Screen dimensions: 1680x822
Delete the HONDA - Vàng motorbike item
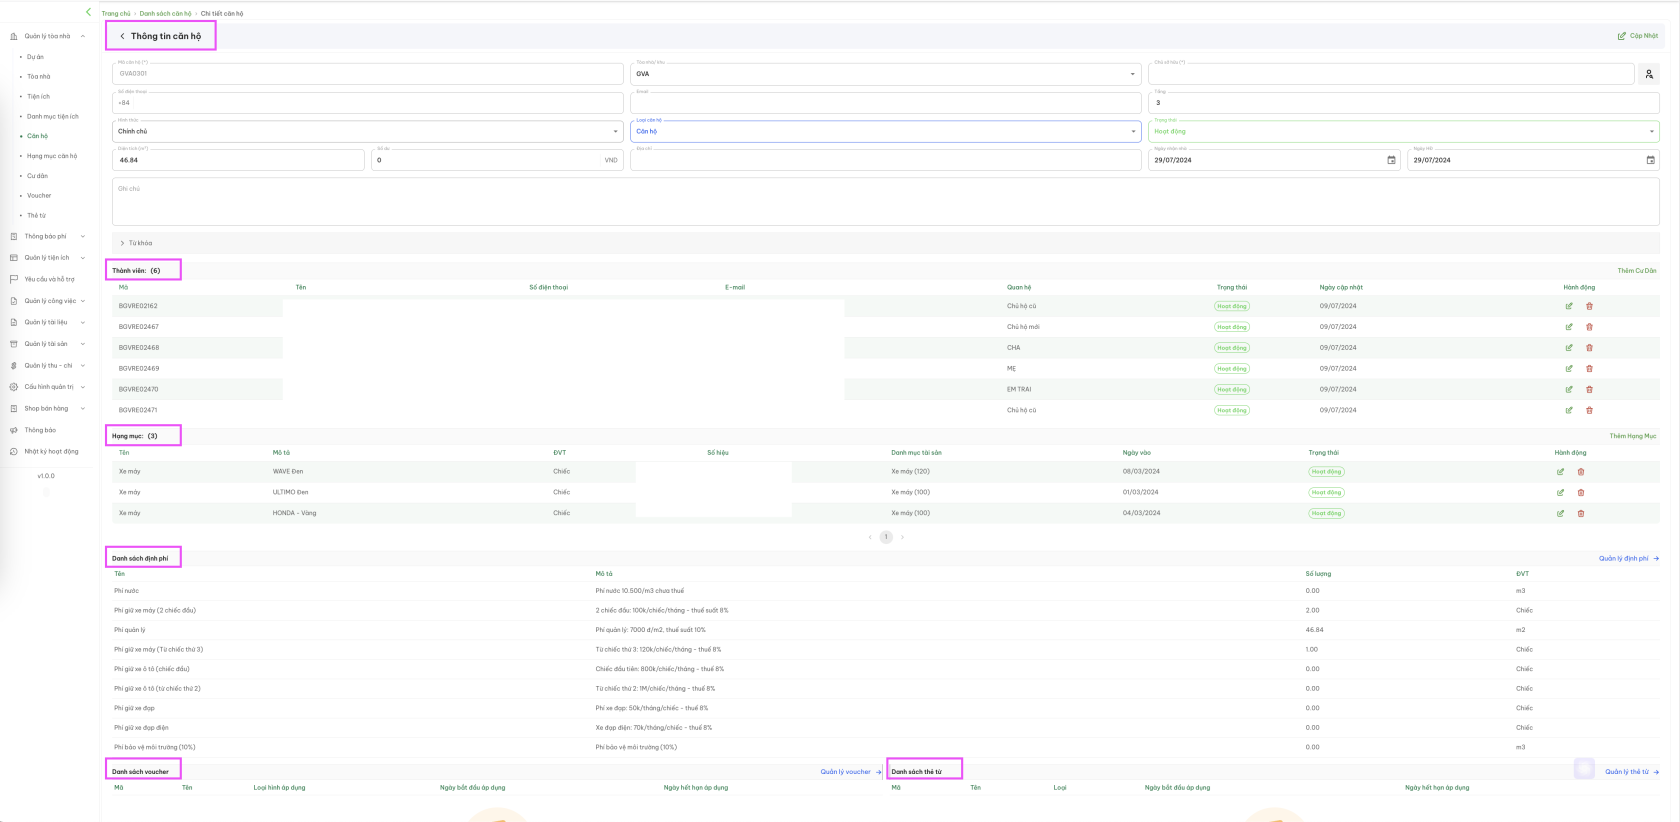[1581, 514]
